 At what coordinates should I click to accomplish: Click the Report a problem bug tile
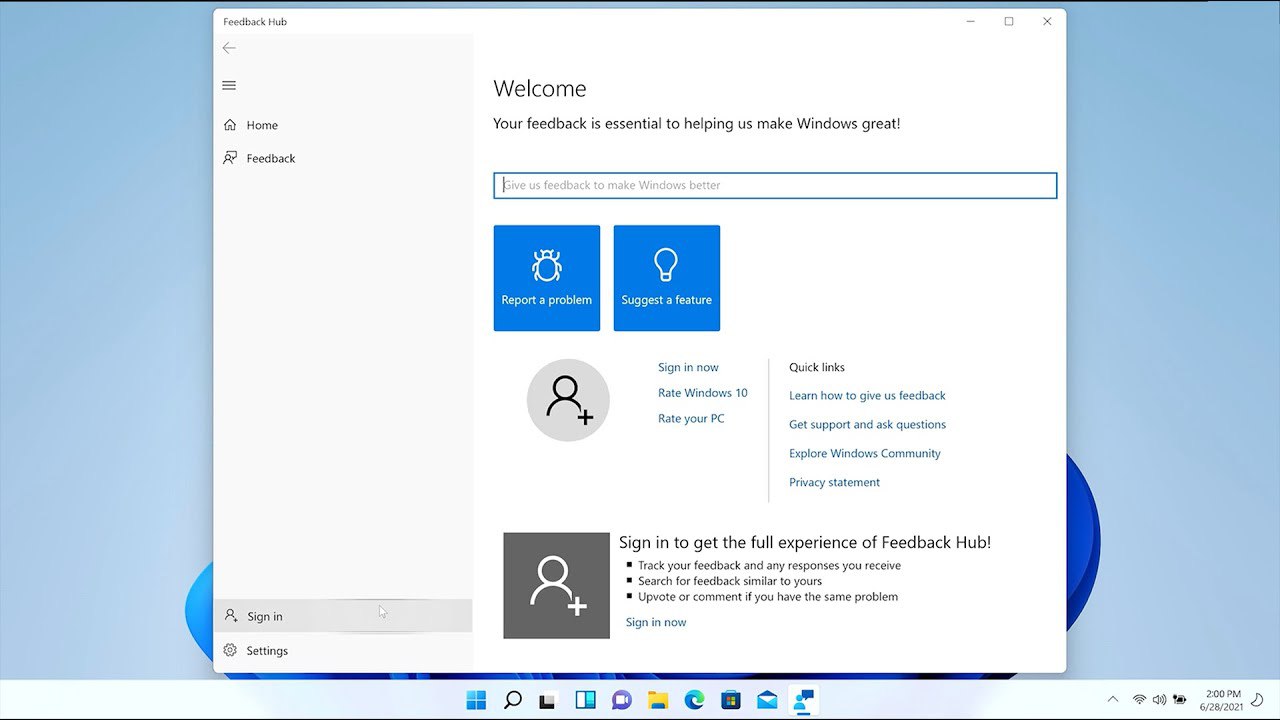546,278
